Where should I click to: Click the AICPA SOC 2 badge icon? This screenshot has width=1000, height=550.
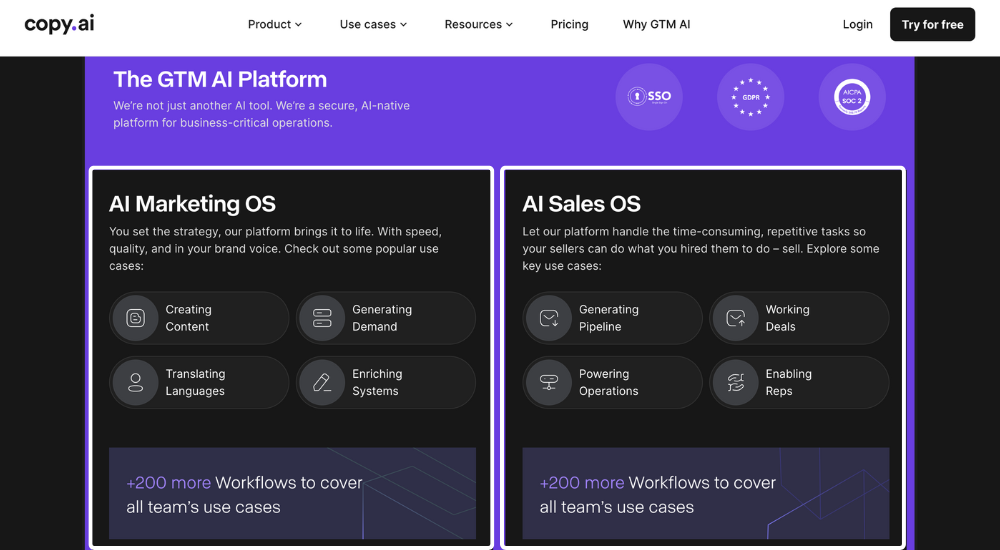point(852,97)
